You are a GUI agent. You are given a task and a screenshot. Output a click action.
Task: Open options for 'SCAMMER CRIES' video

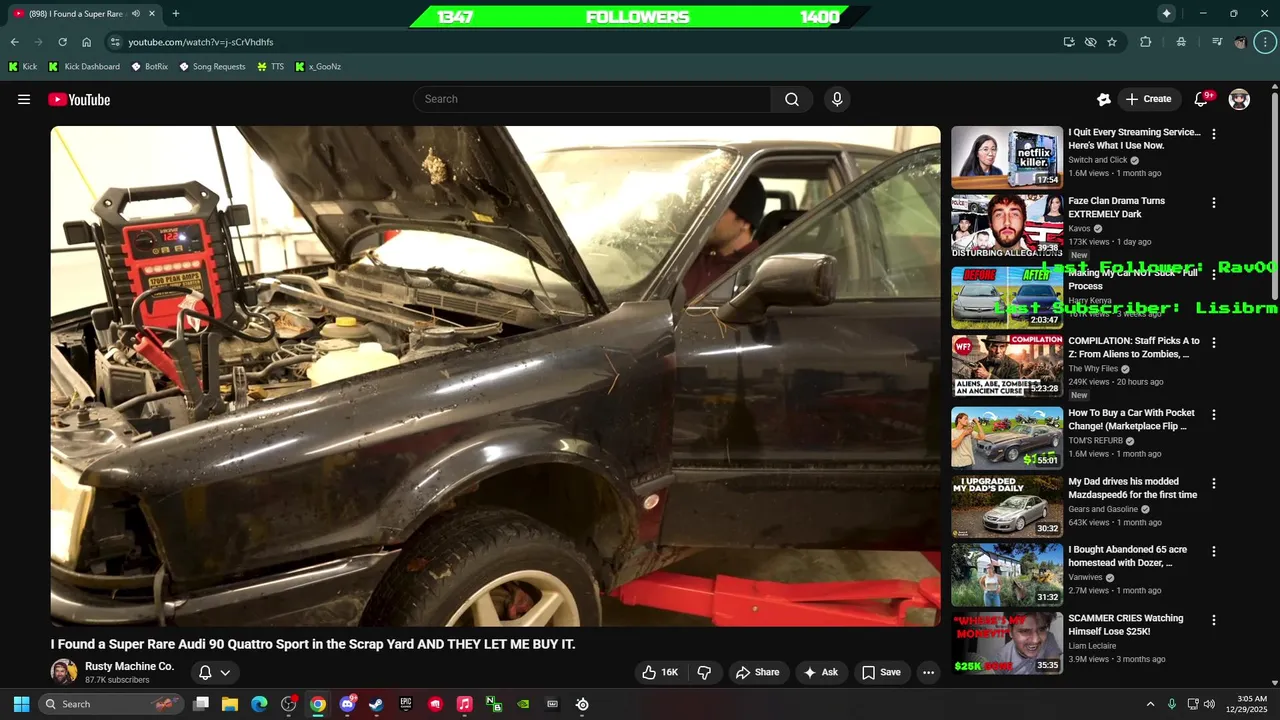coord(1214,620)
